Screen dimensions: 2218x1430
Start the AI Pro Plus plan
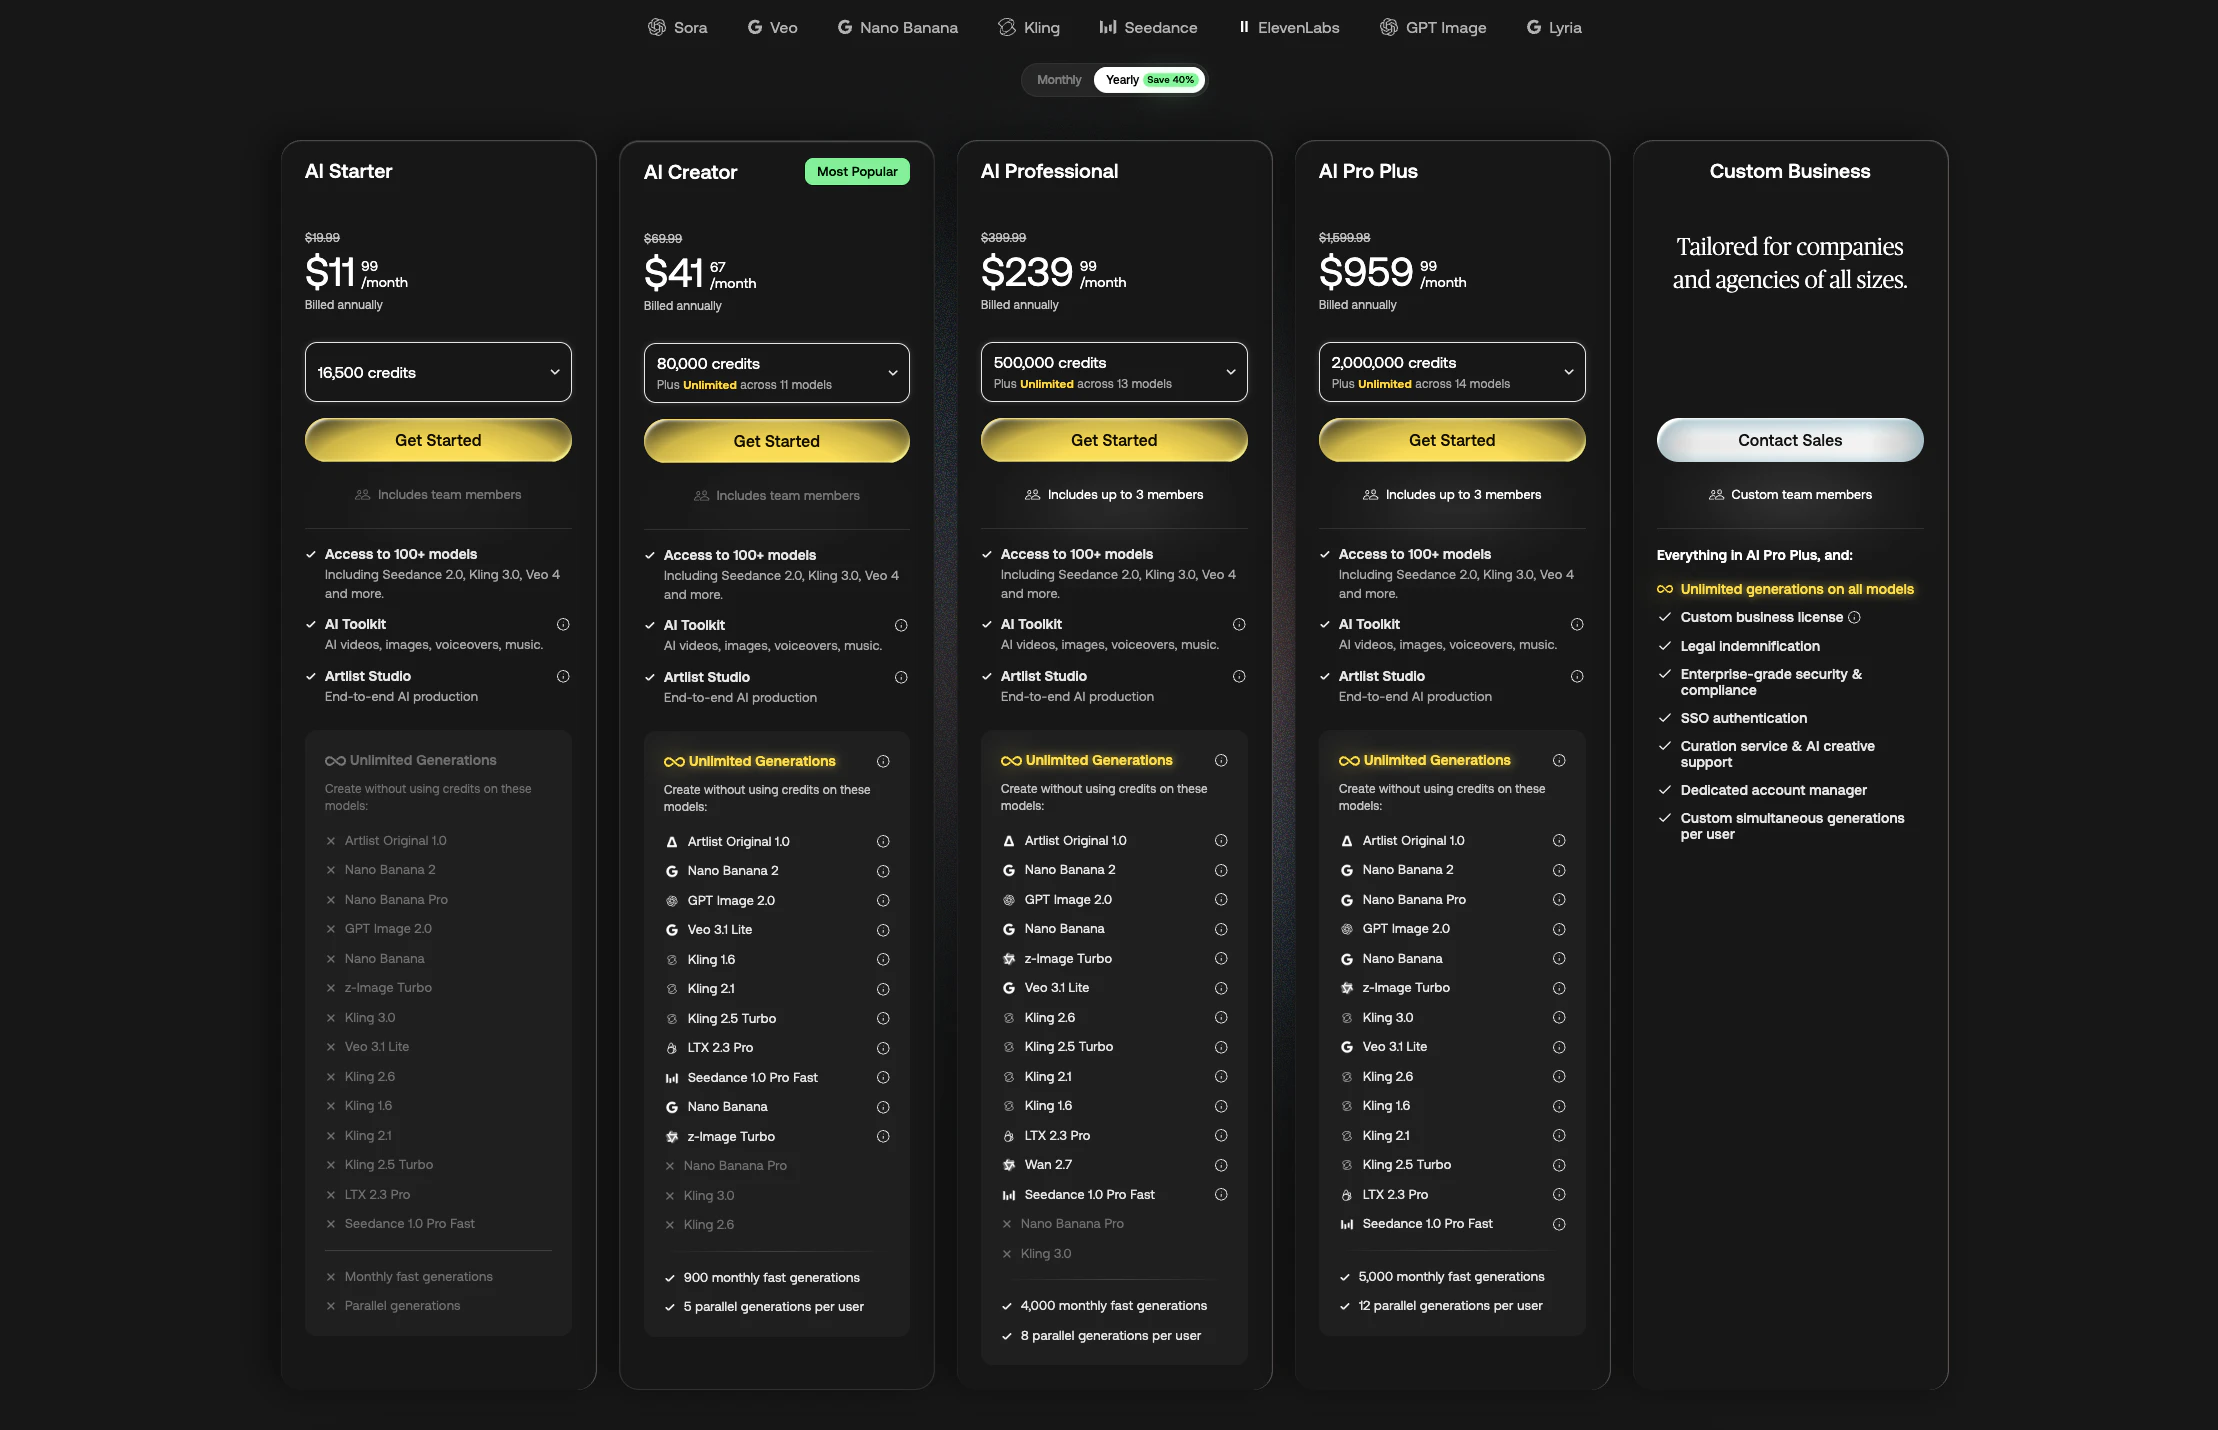pyautogui.click(x=1452, y=440)
